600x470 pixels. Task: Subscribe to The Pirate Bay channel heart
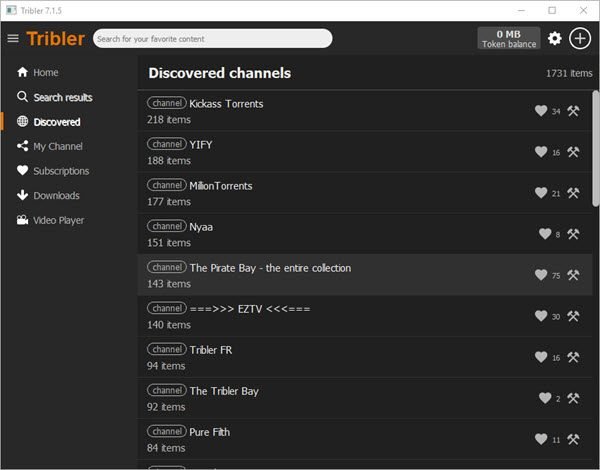pyautogui.click(x=541, y=275)
